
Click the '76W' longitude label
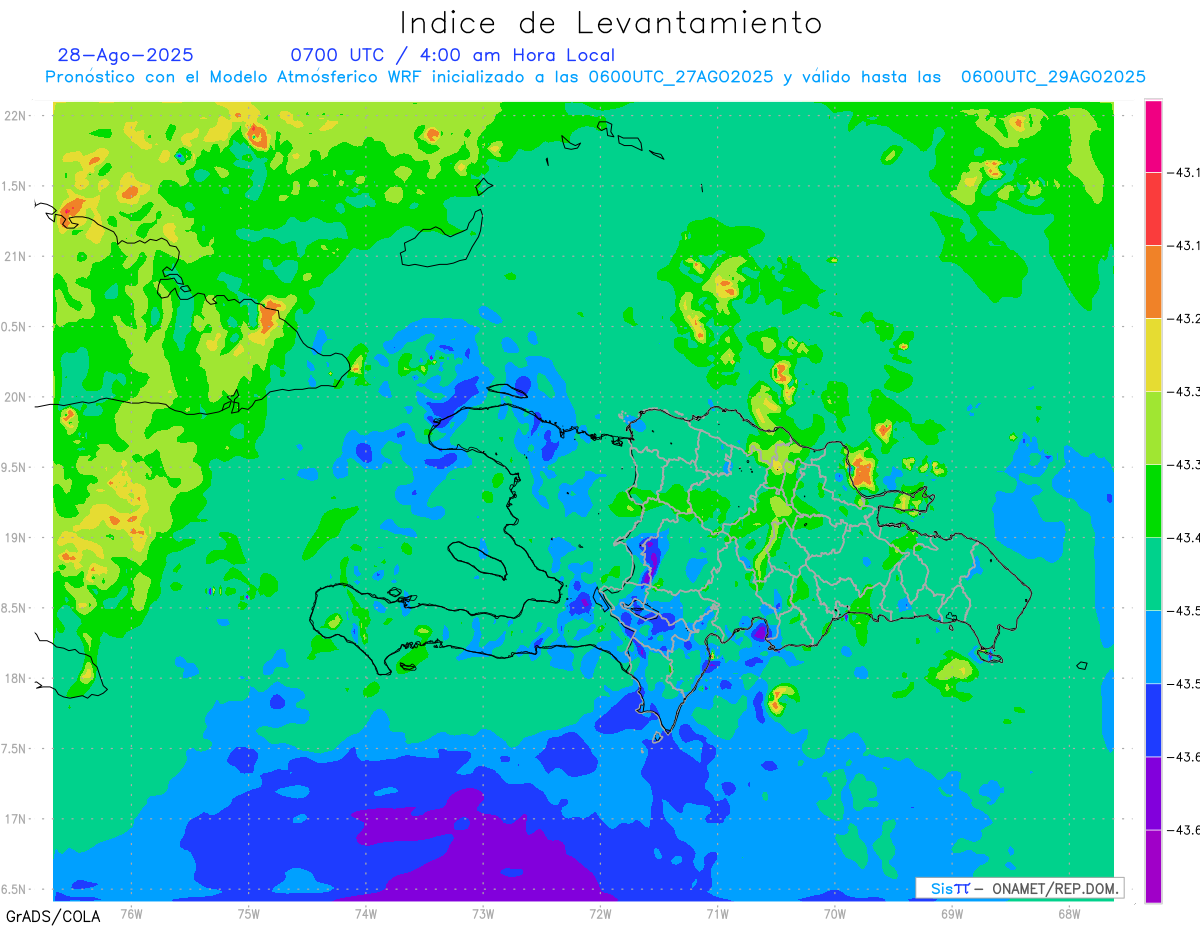pos(131,912)
